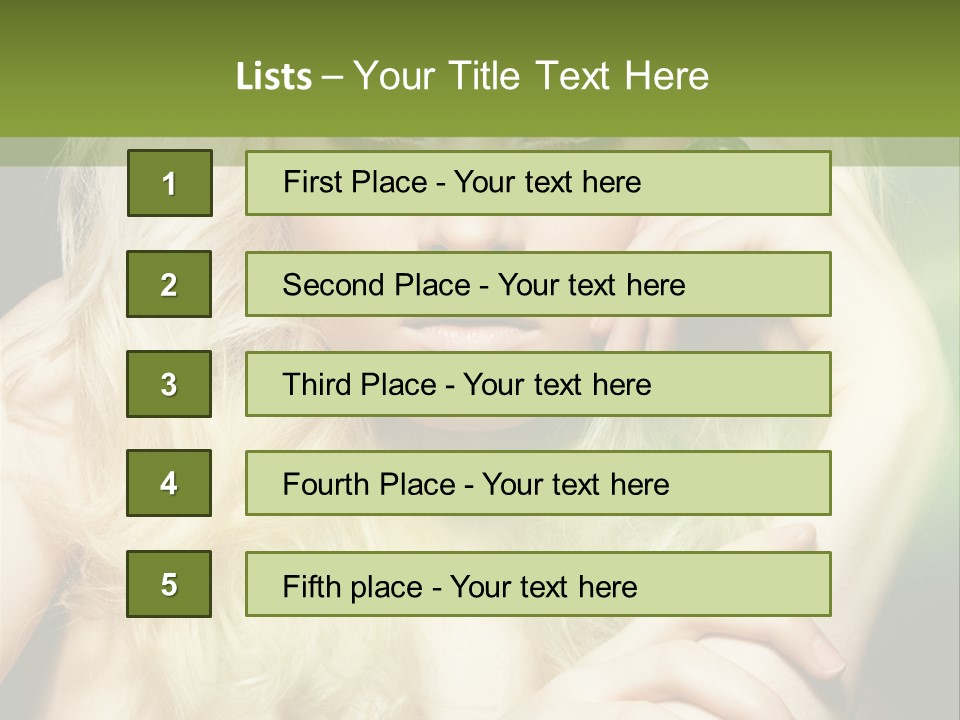Select the Fifth place text bar
960x720 pixels.
538,584
